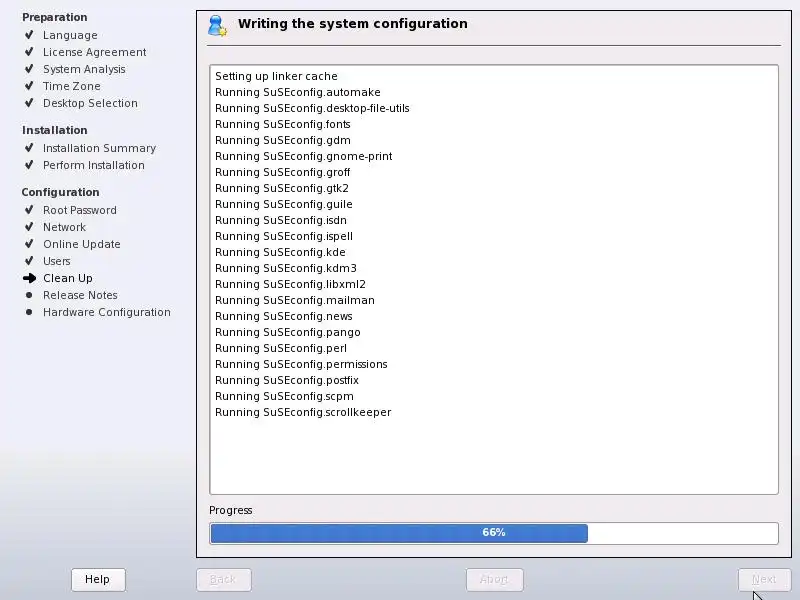Select the System Analysis step label
800x600 pixels.
tap(84, 69)
